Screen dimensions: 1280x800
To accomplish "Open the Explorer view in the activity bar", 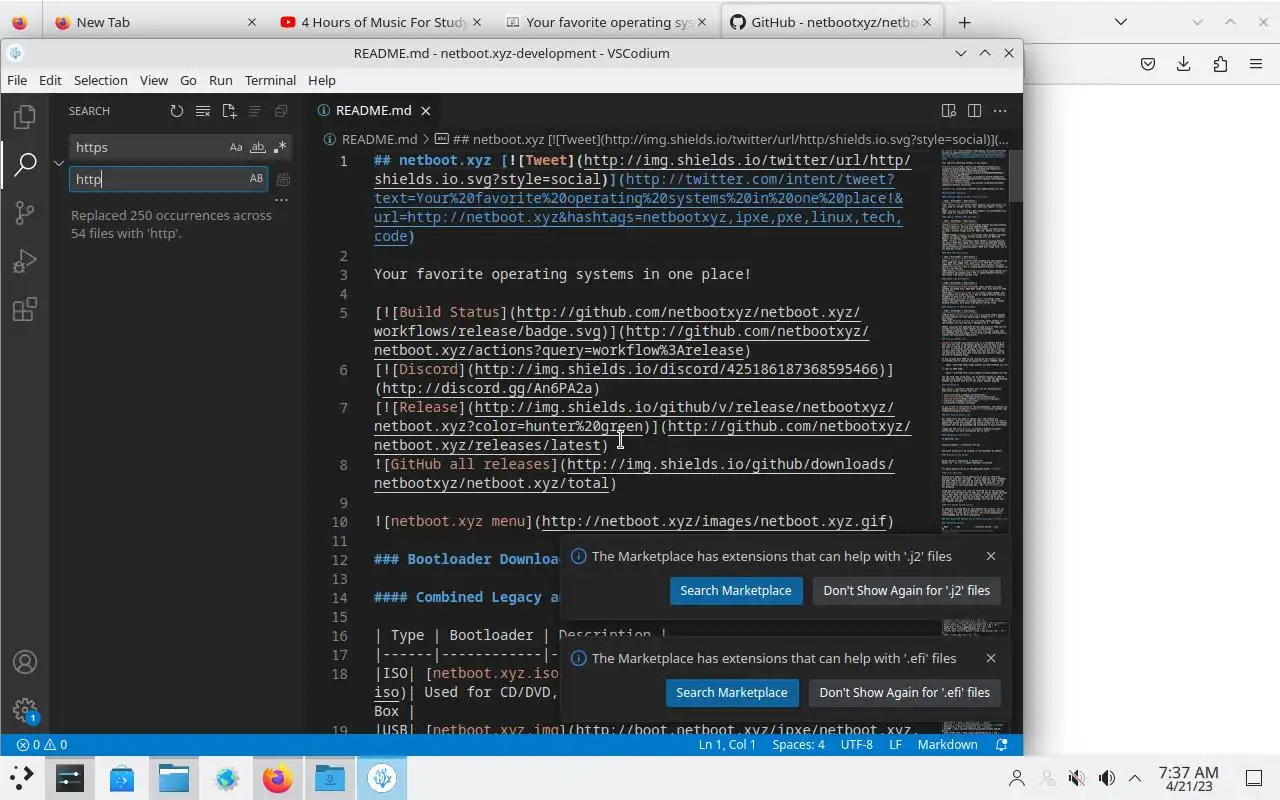I will (25, 116).
